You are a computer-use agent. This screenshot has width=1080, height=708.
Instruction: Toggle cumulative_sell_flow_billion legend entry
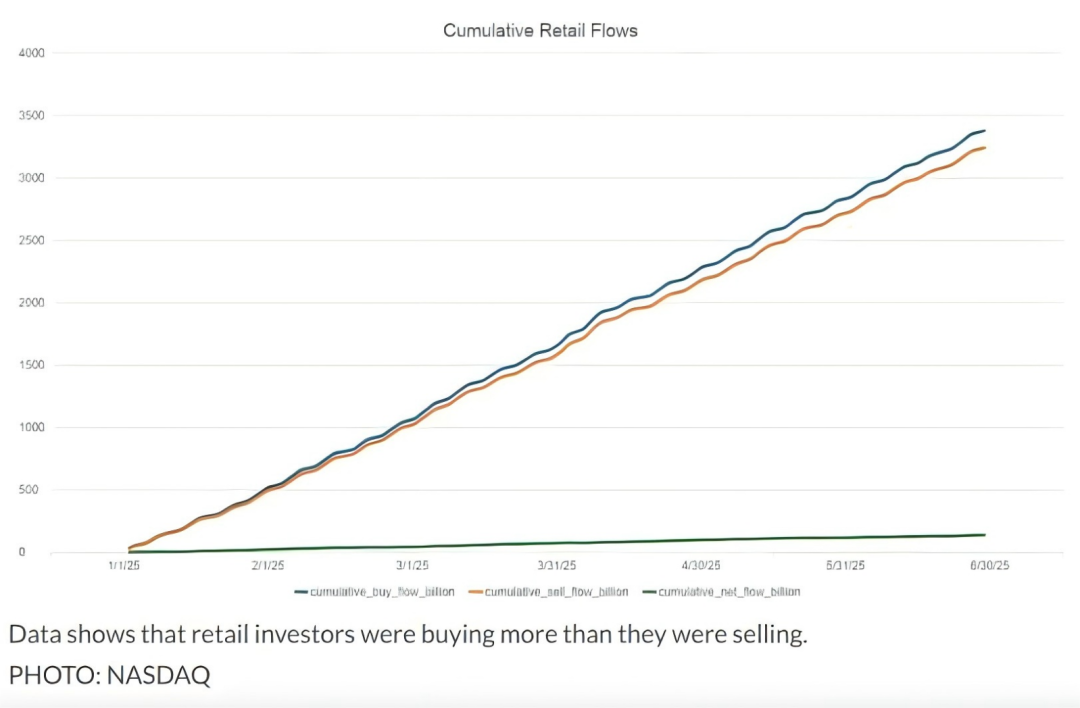549,592
